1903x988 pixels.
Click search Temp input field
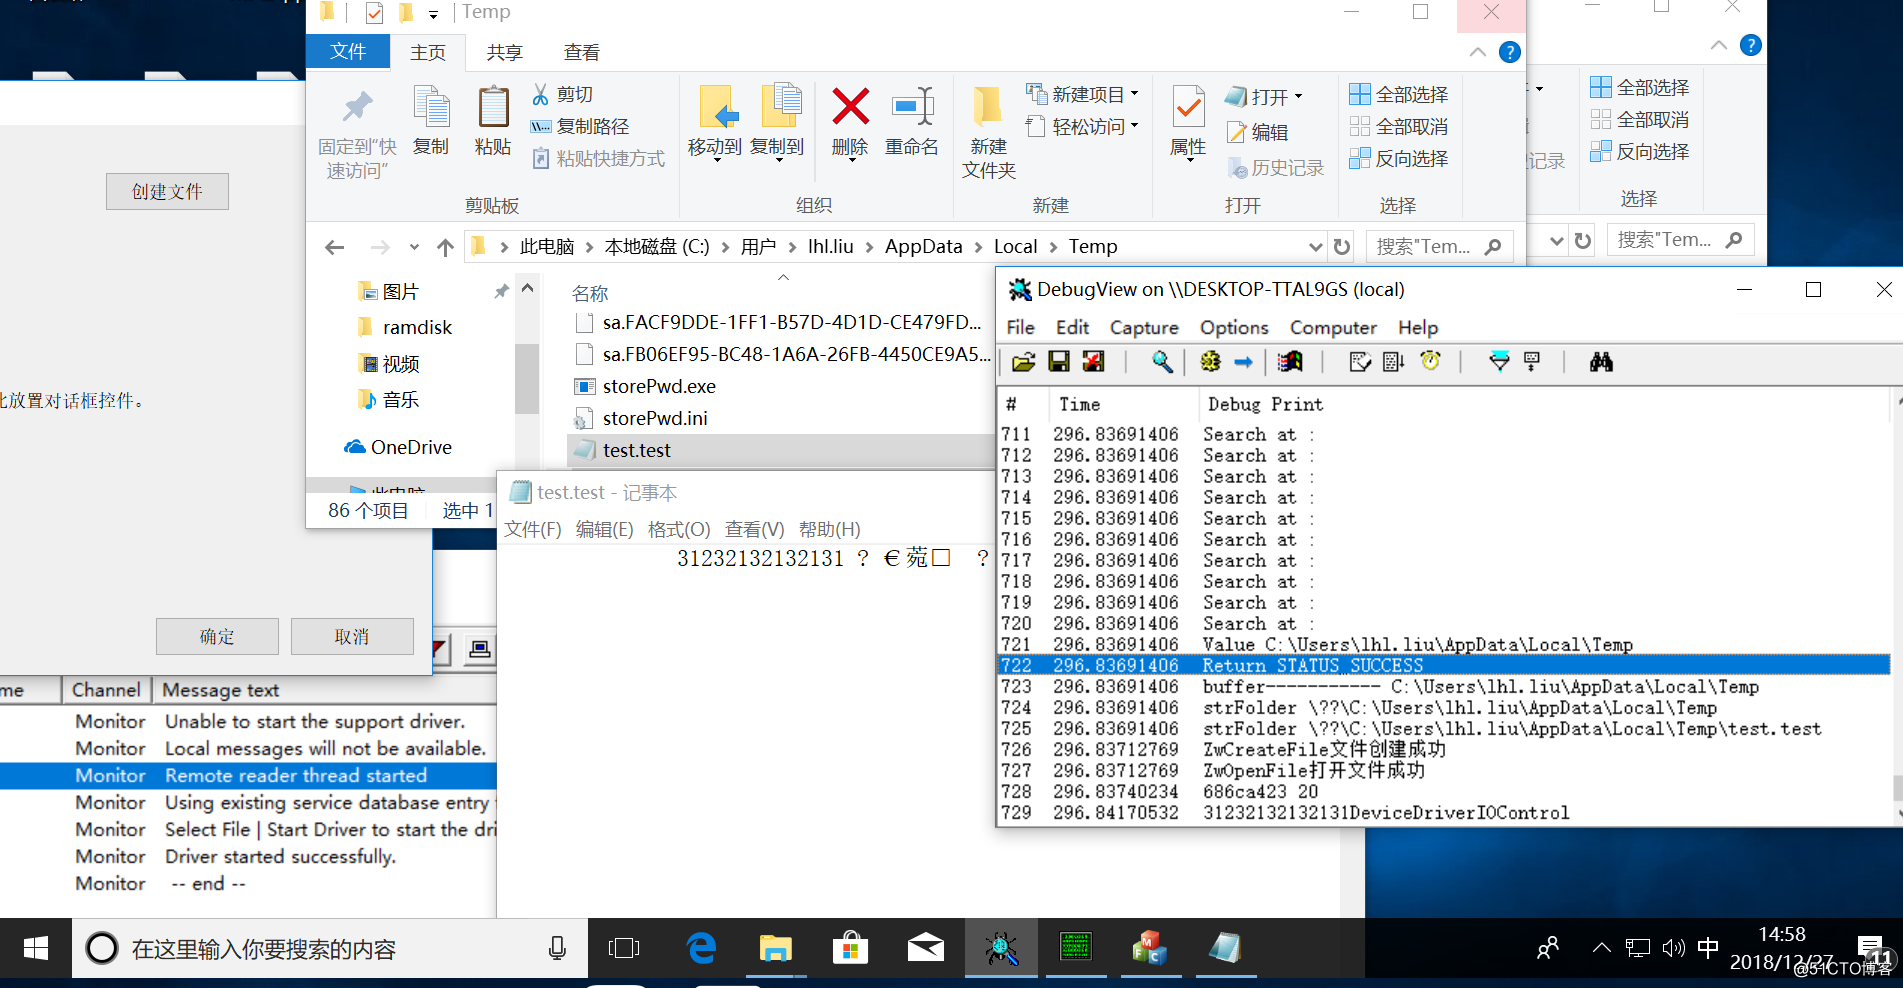(1441, 246)
